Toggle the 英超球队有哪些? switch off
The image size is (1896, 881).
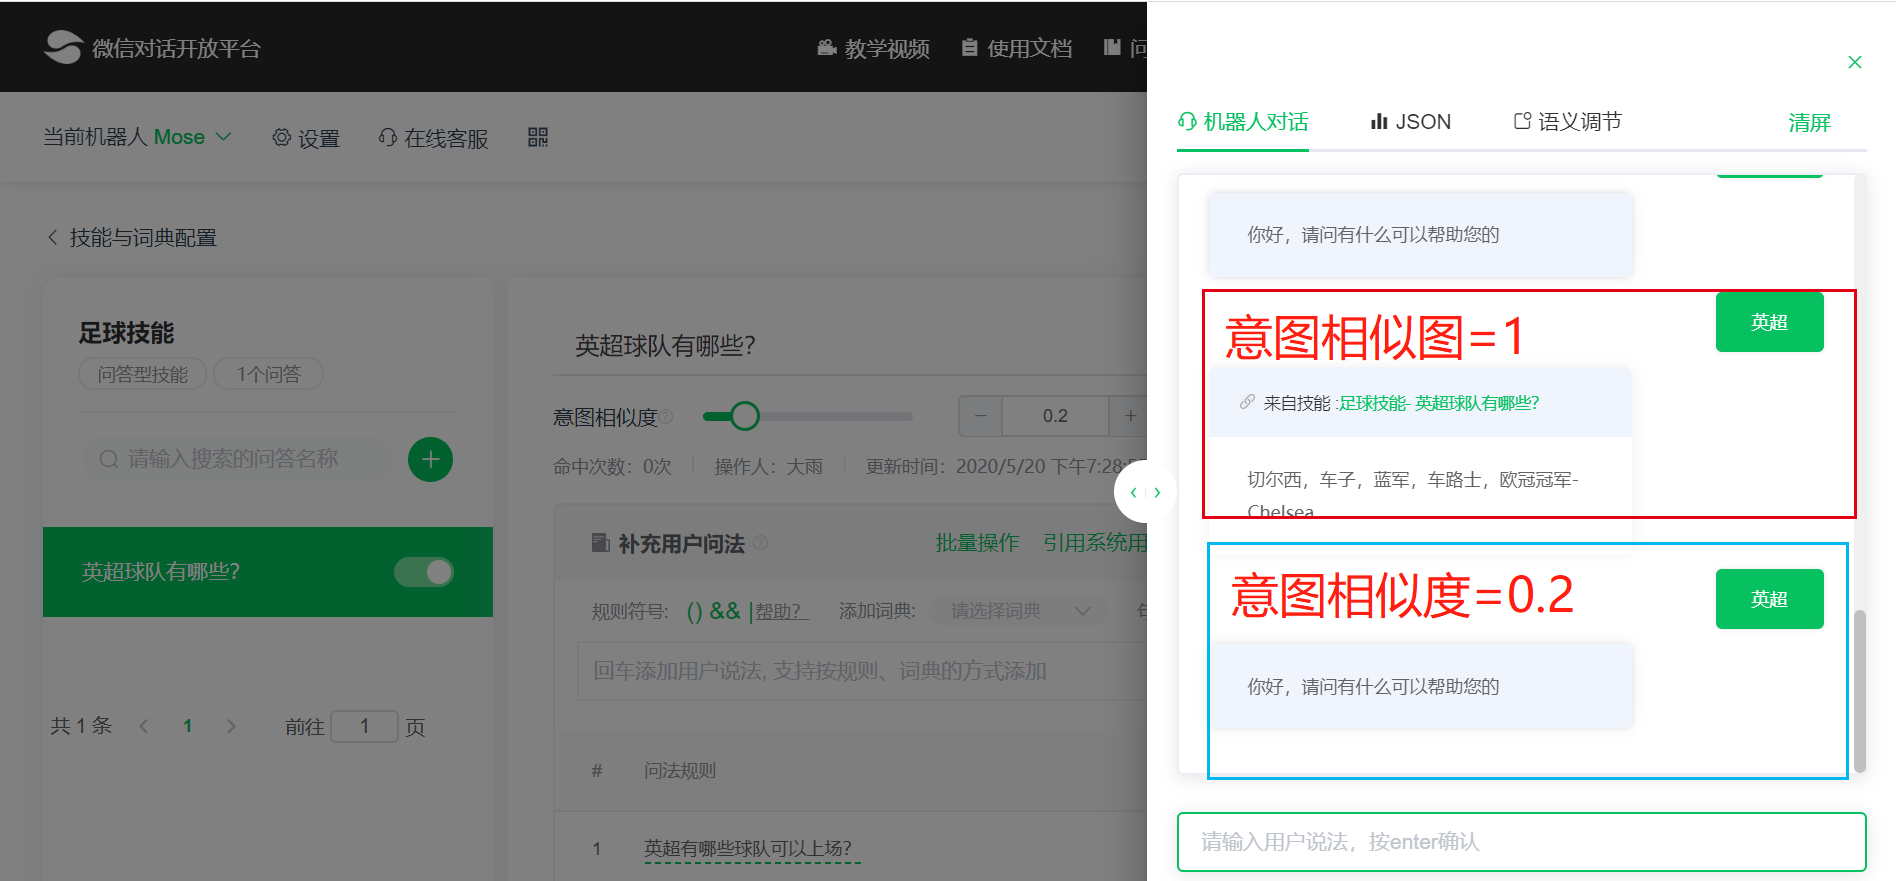tap(424, 571)
